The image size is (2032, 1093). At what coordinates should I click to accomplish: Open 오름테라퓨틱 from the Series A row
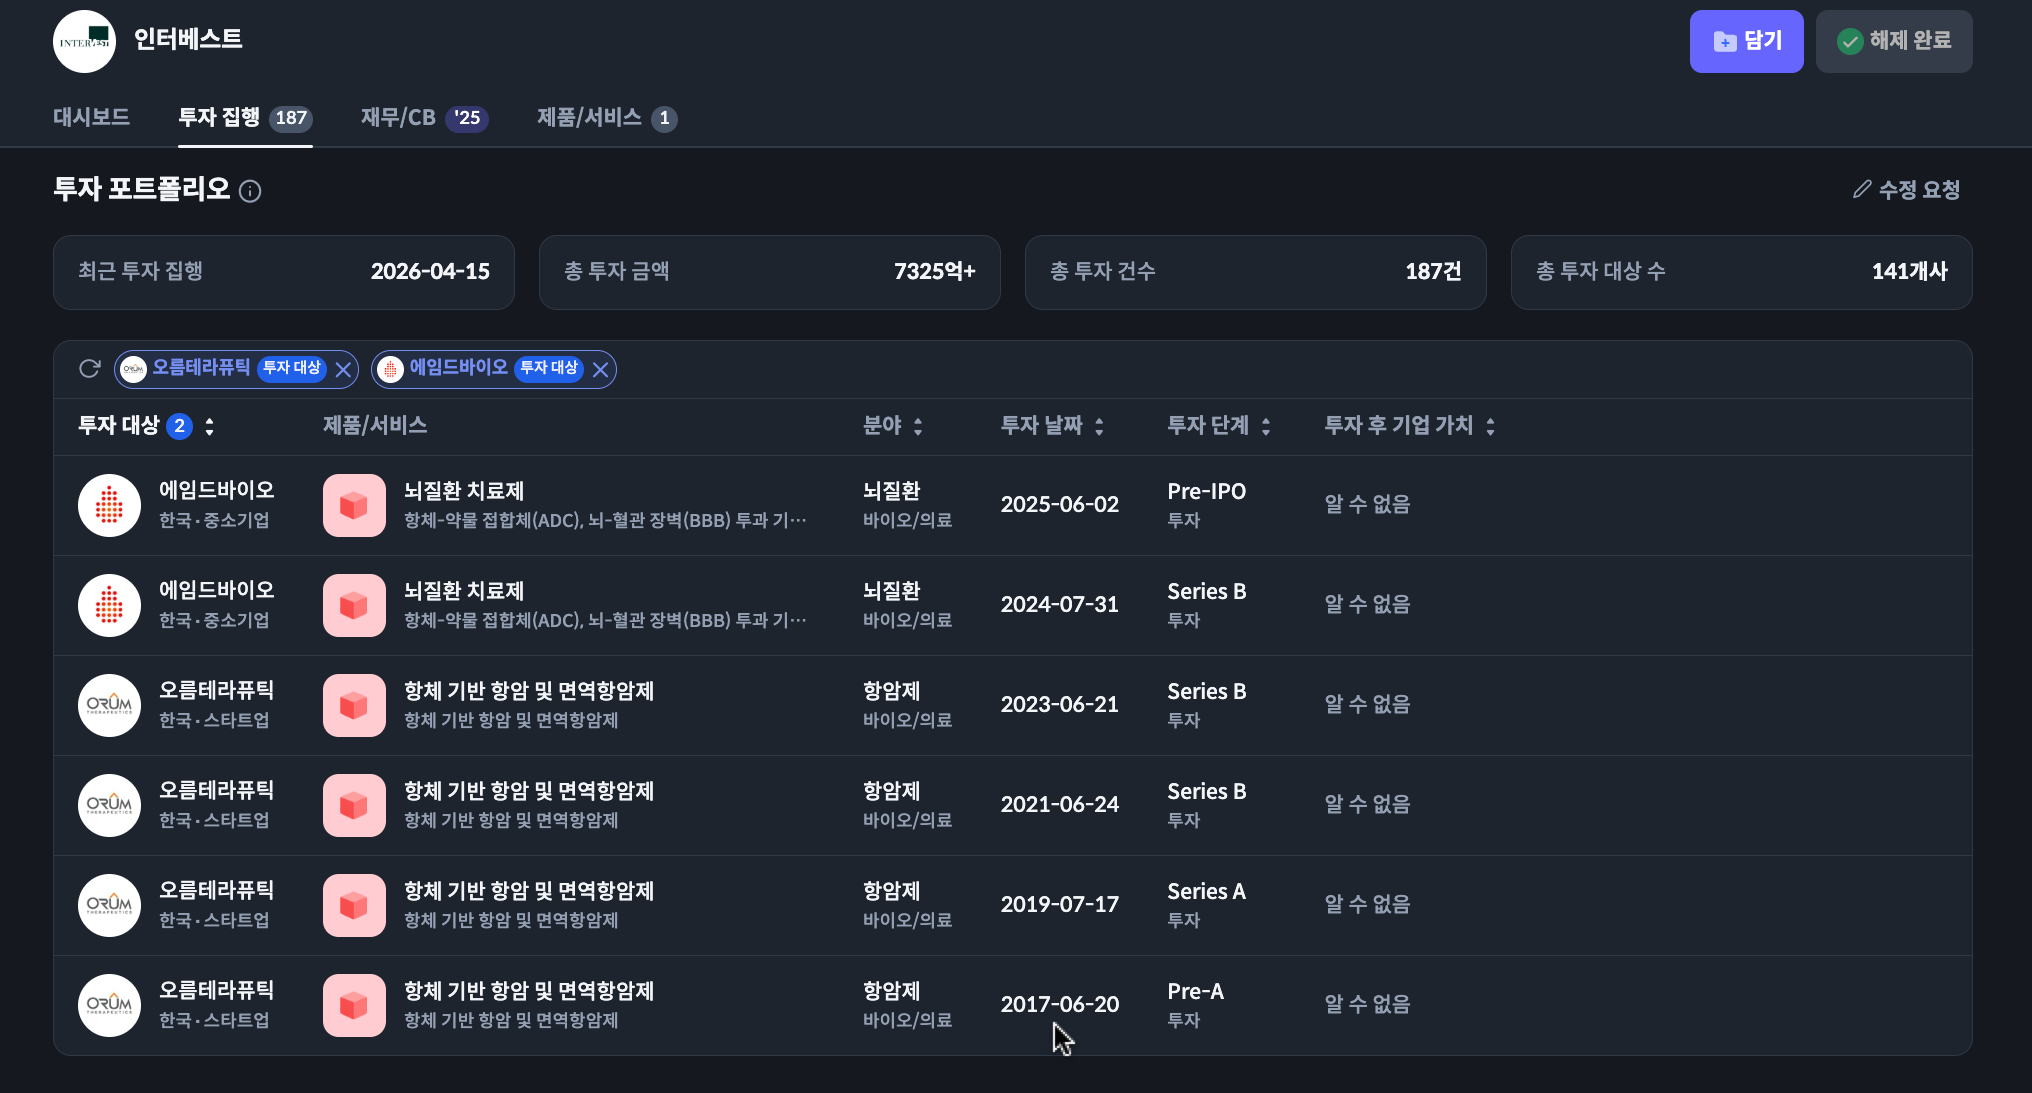coord(216,891)
